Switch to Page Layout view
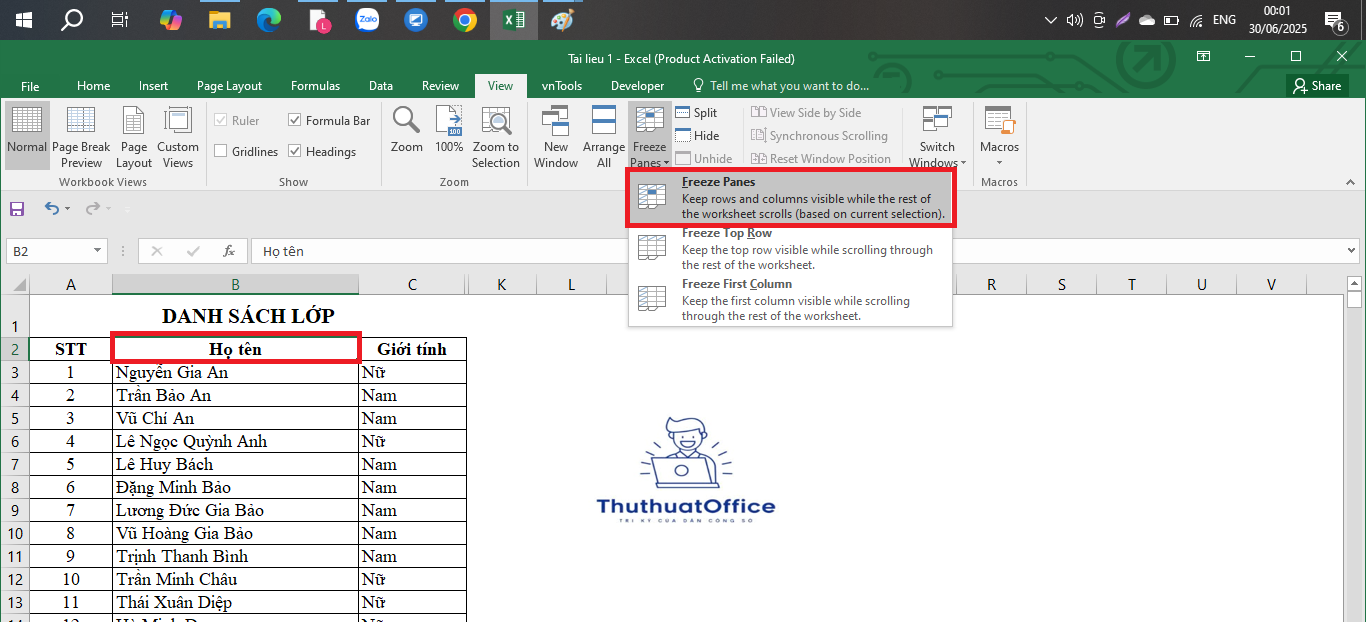The height and width of the screenshot is (622, 1366). coord(134,135)
